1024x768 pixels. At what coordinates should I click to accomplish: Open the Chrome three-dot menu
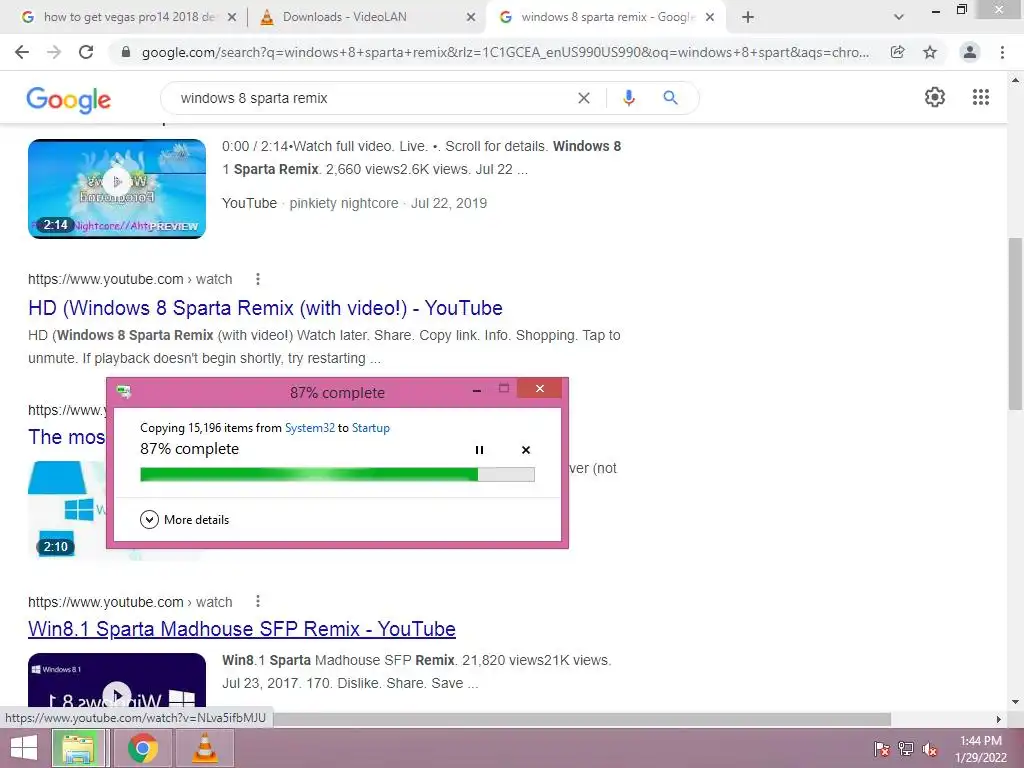click(1002, 52)
